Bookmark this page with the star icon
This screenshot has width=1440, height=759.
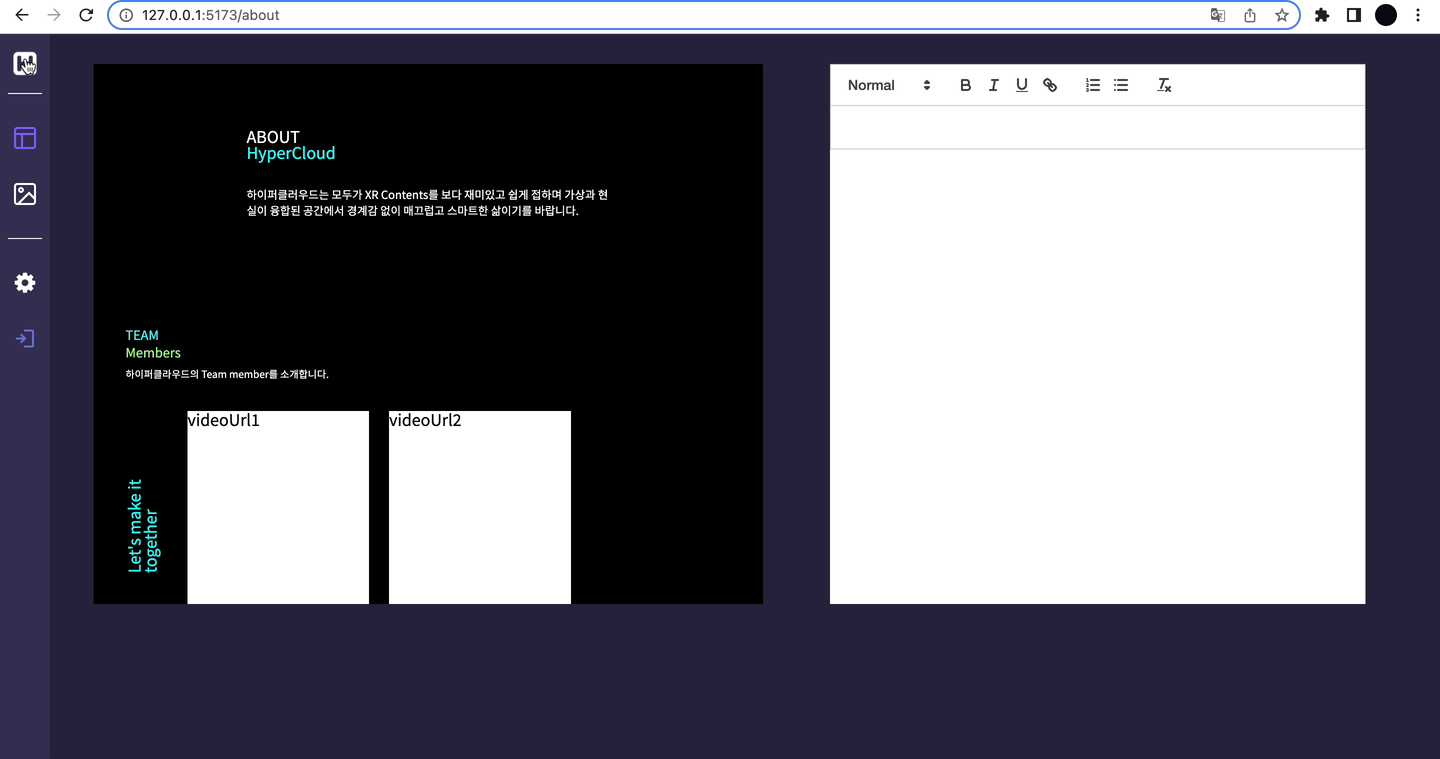pos(1281,15)
